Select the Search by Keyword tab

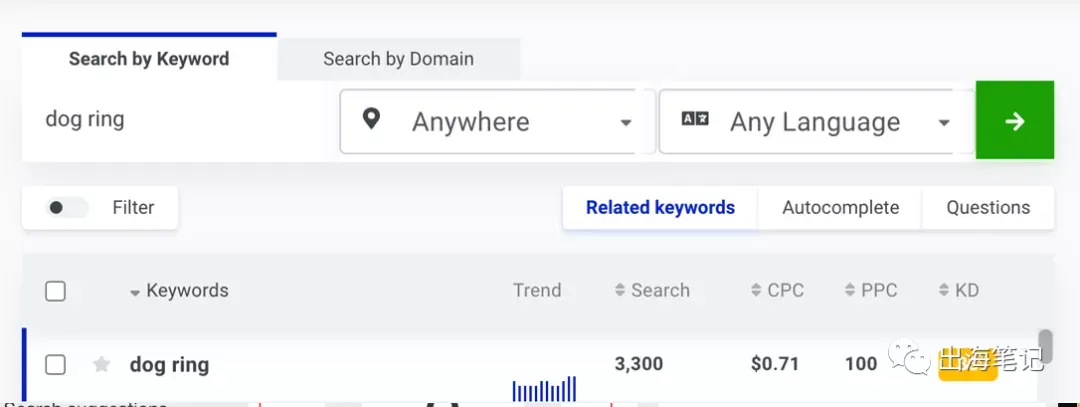pos(149,59)
